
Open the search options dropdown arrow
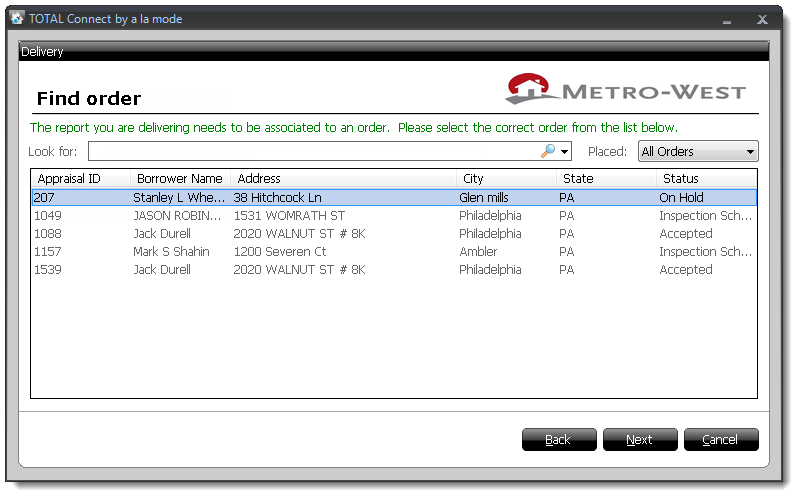coord(565,152)
